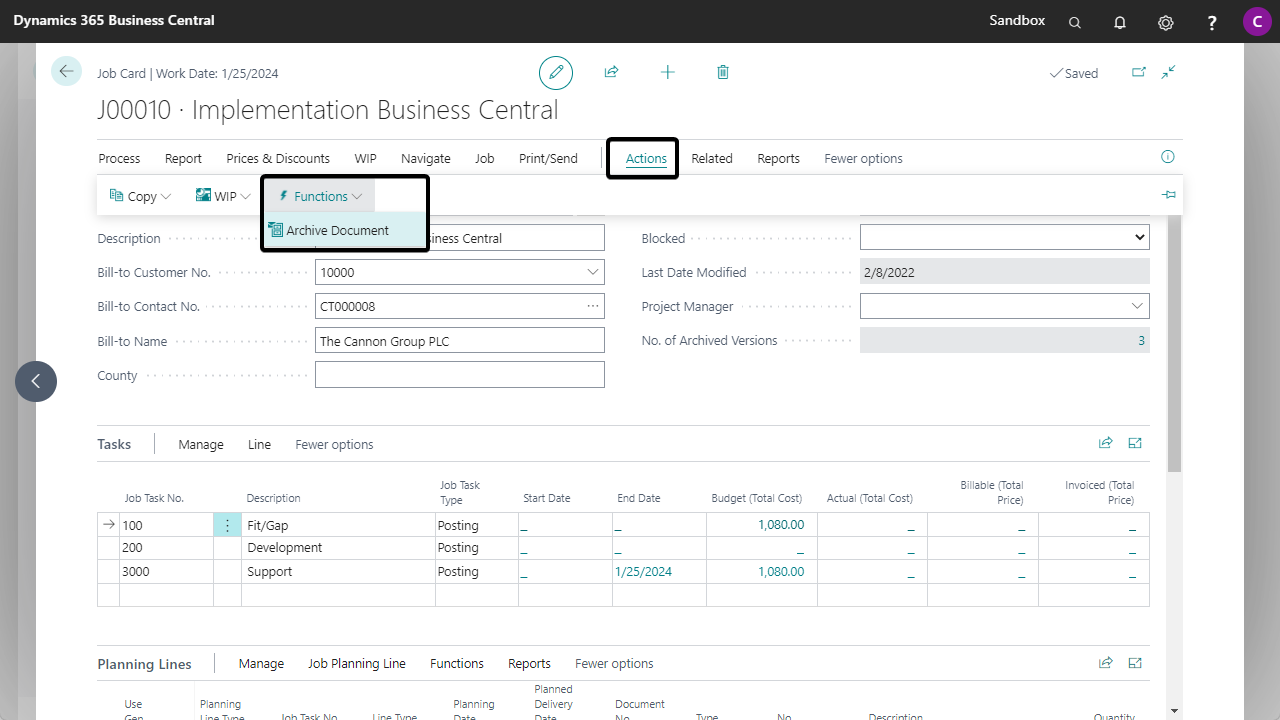Viewport: 1280px width, 720px height.
Task: Collapse page with the shrink arrows icon
Action: point(1168,72)
